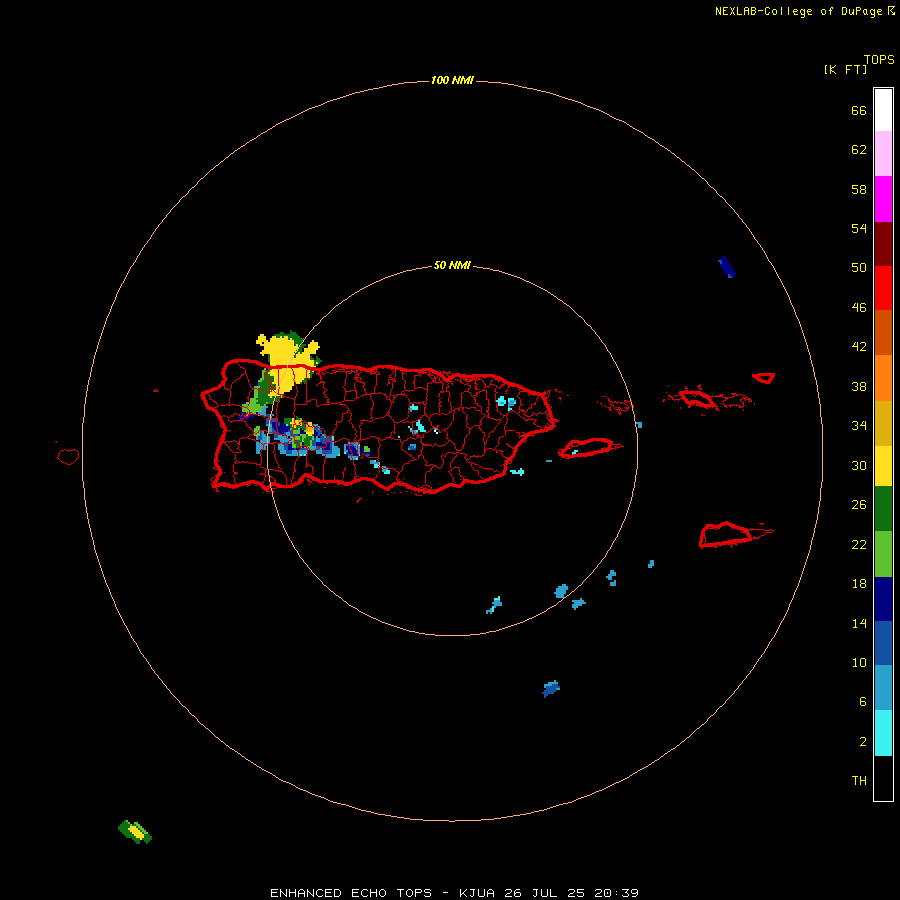Click the bright red legend swatch
This screenshot has height=900, width=900.
(x=883, y=288)
